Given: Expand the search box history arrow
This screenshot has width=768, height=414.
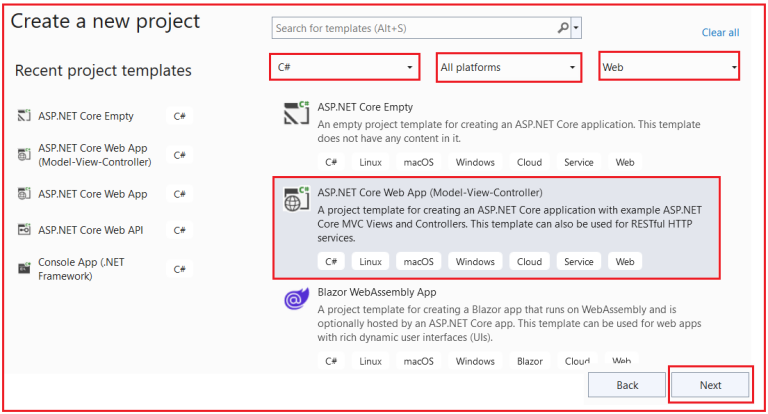Looking at the screenshot, I should pos(577,28).
